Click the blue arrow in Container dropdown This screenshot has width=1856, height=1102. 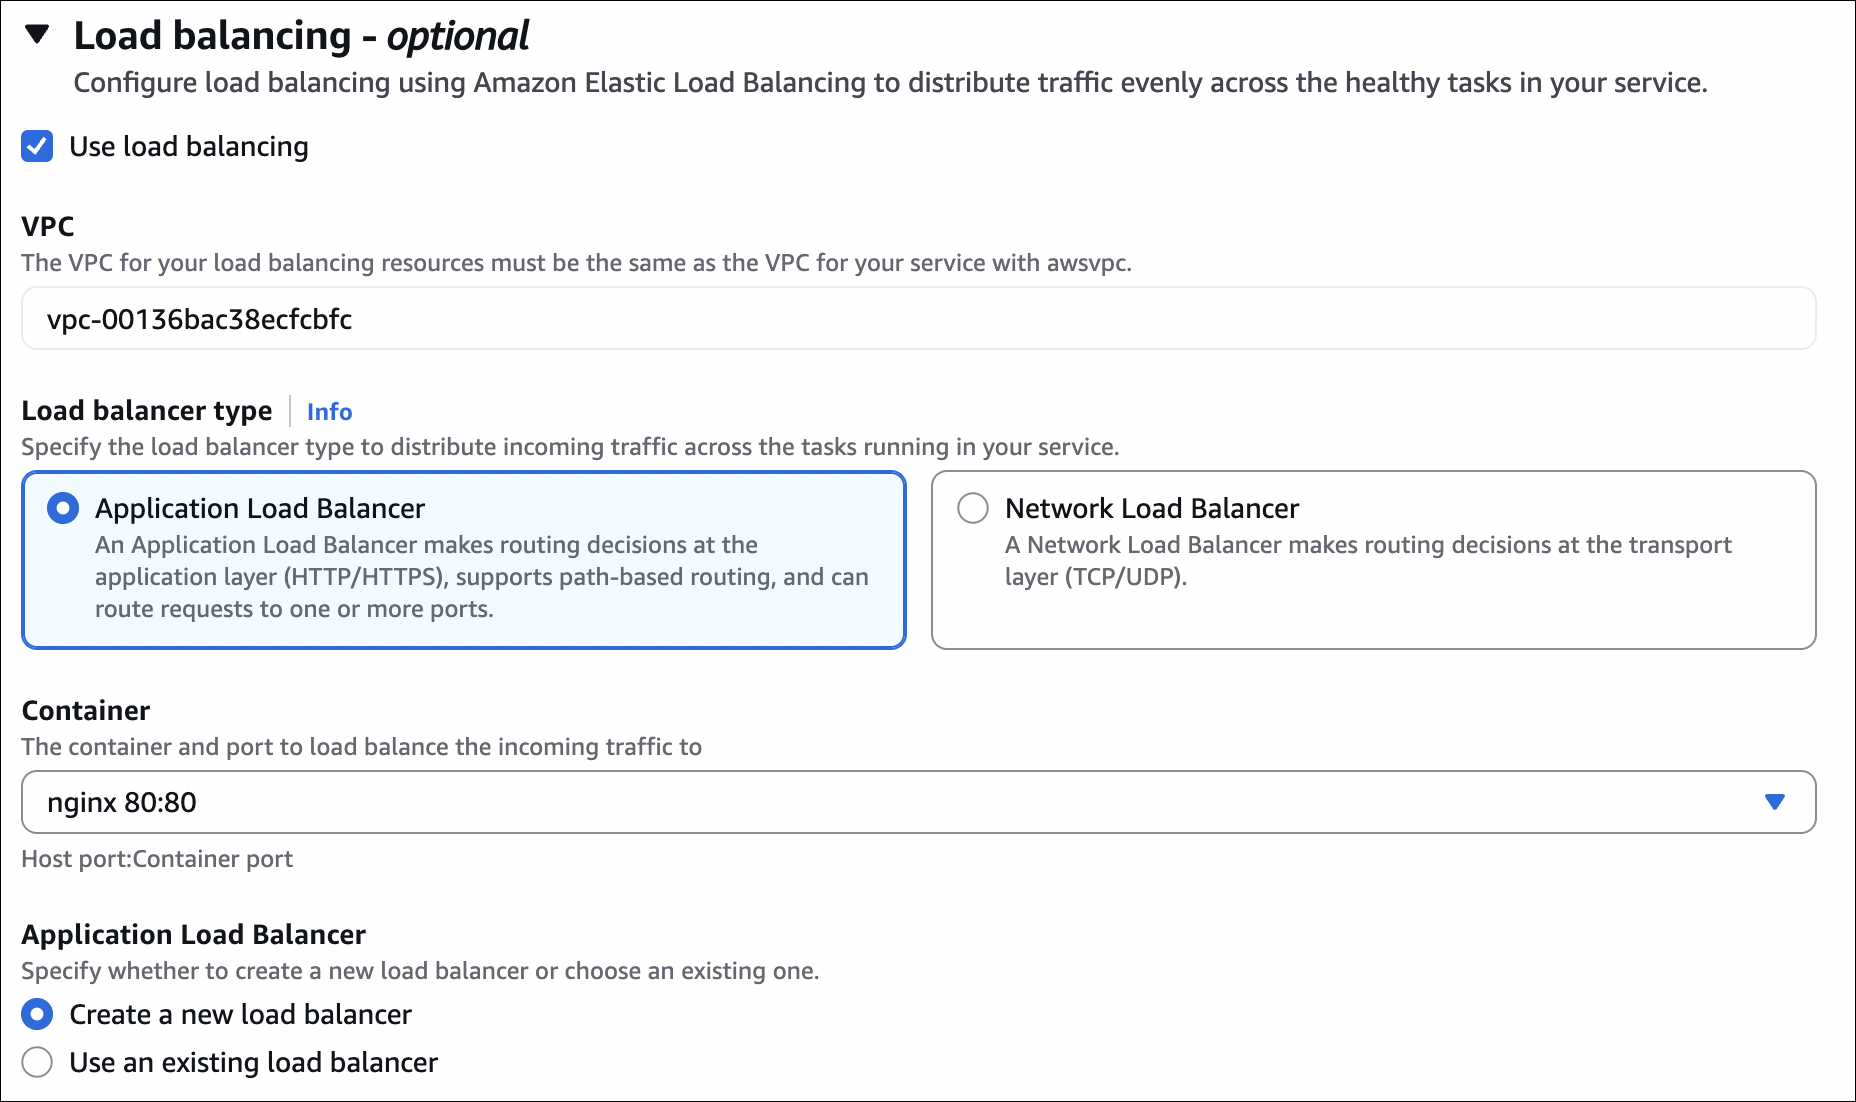click(x=1774, y=802)
